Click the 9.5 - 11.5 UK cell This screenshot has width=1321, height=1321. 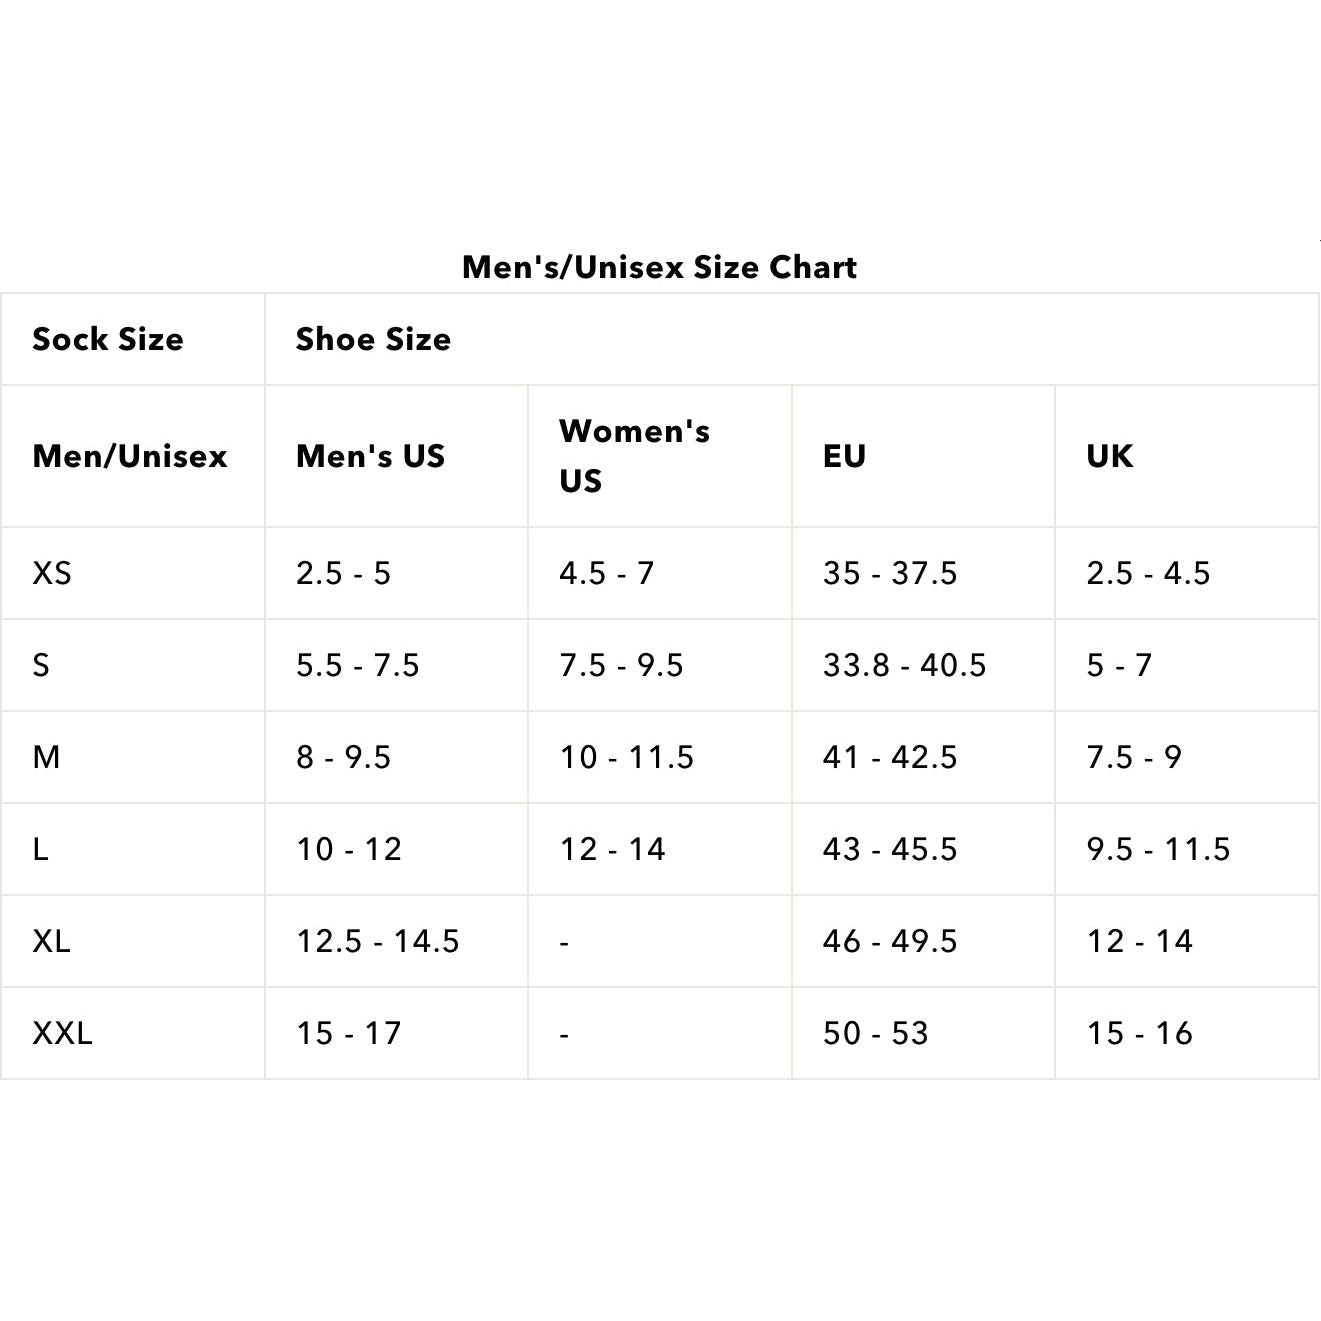pos(1158,849)
